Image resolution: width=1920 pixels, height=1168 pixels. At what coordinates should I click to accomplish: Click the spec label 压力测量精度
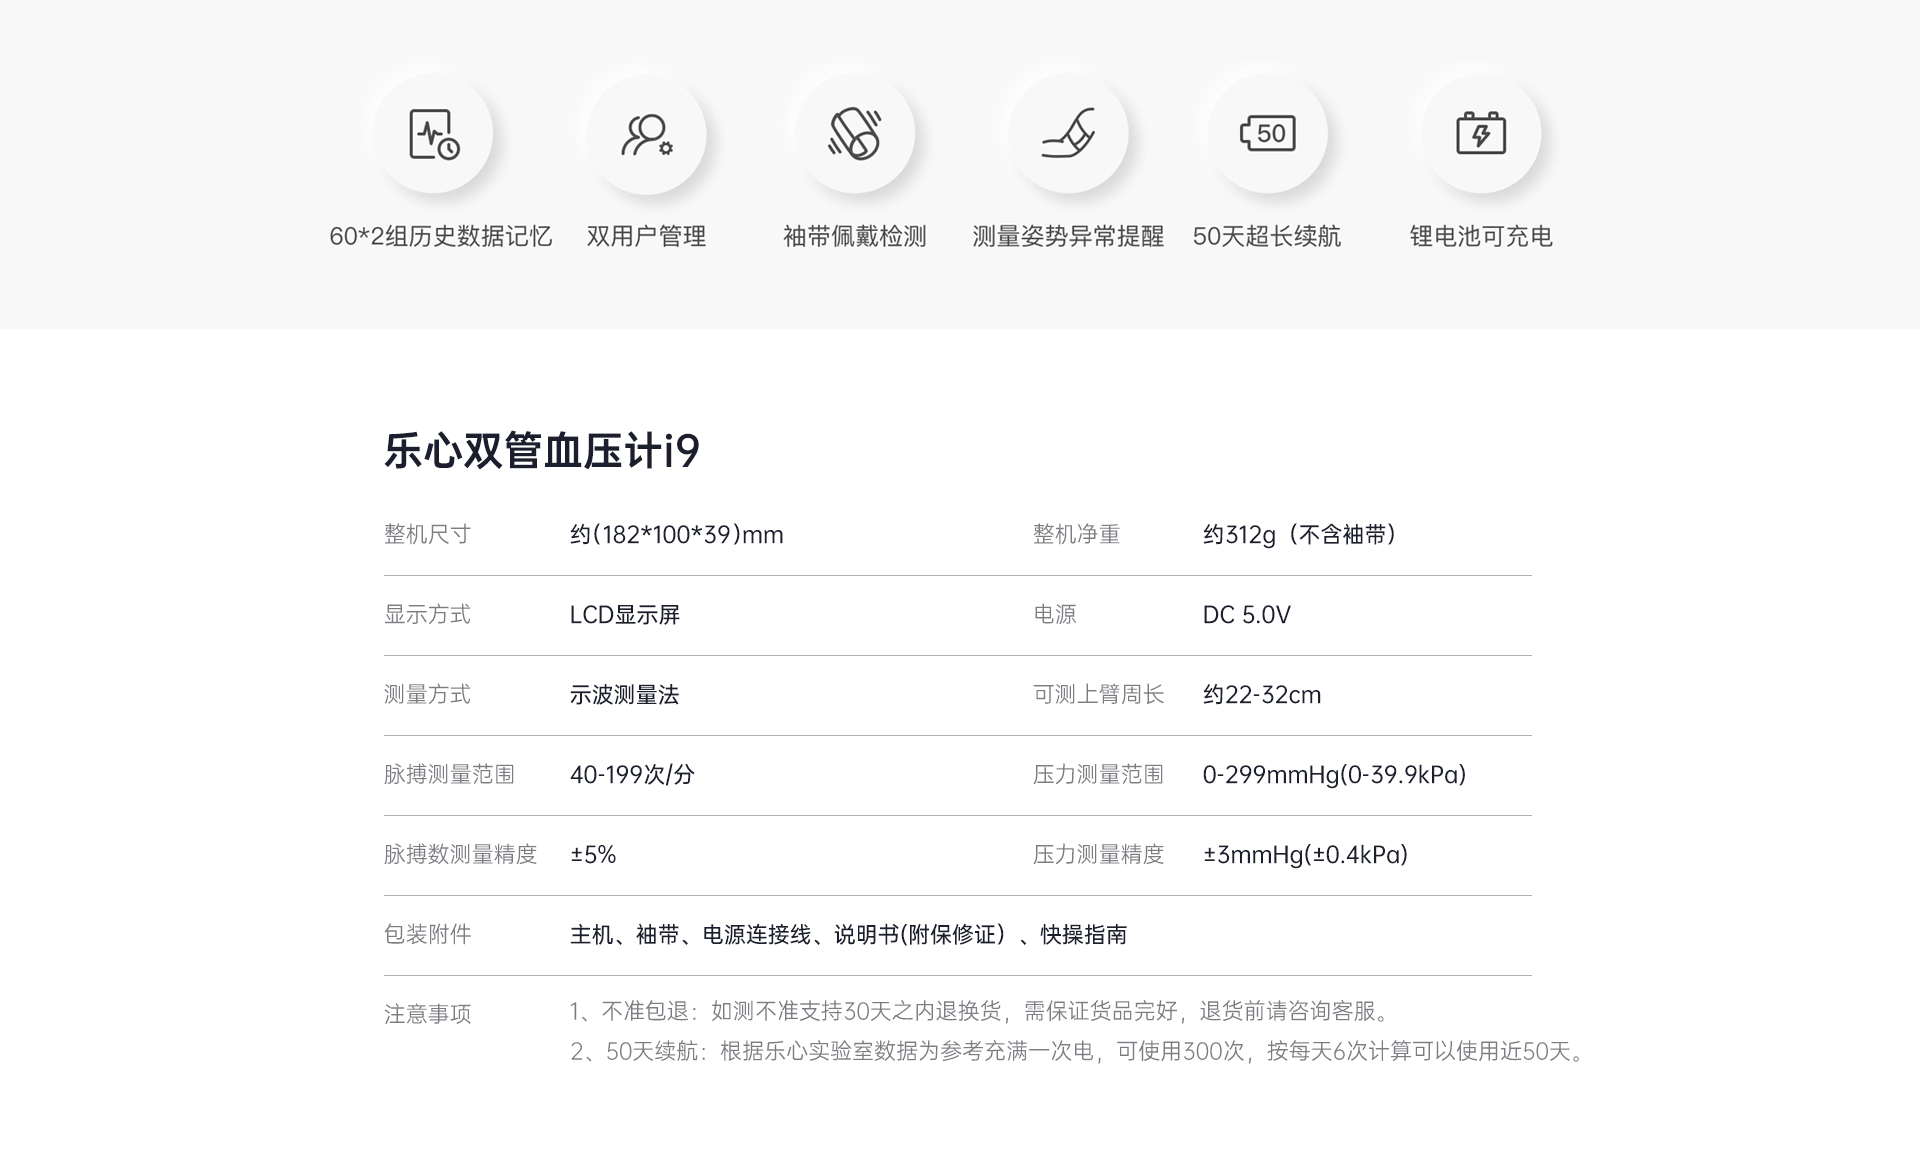[1098, 855]
